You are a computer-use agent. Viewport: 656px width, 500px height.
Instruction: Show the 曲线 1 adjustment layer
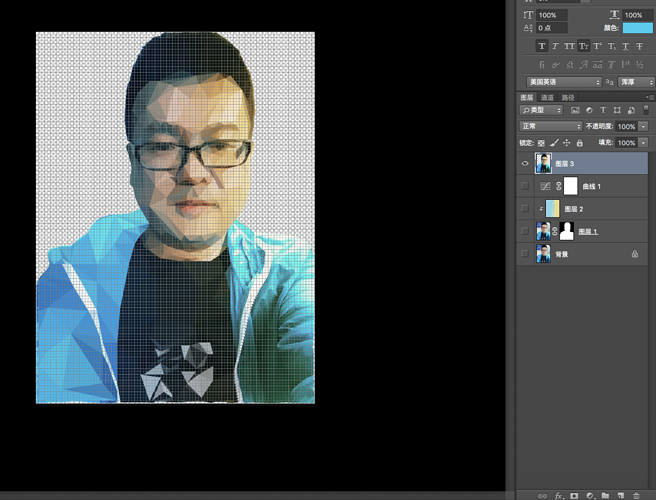[x=525, y=186]
